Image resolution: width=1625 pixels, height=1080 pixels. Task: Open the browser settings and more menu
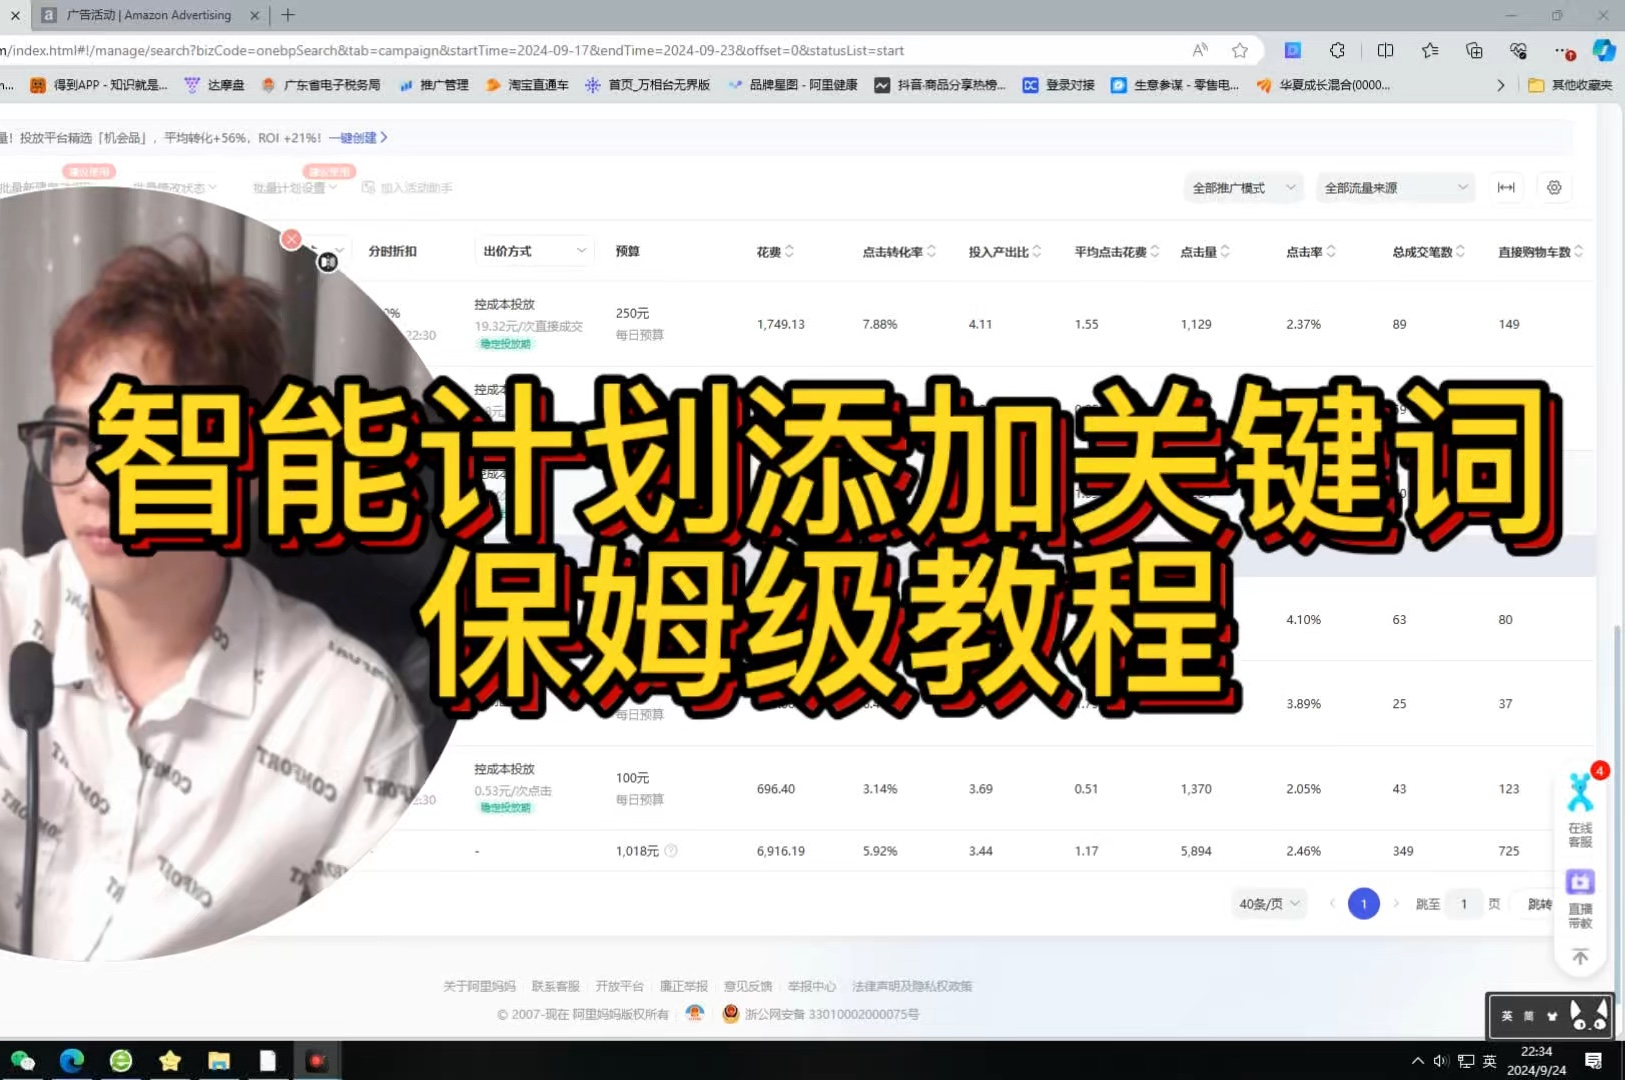(1563, 50)
